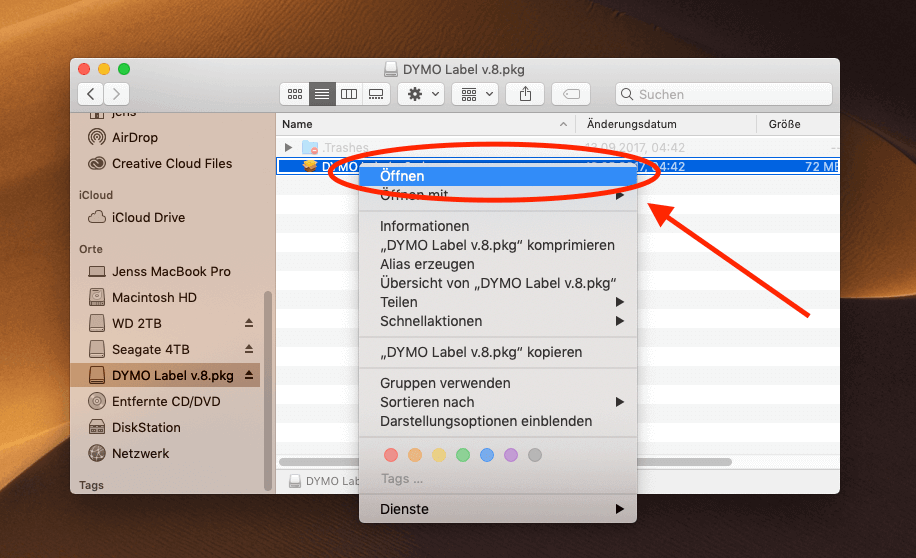
Task: Sort by the Name column header
Action: 425,124
